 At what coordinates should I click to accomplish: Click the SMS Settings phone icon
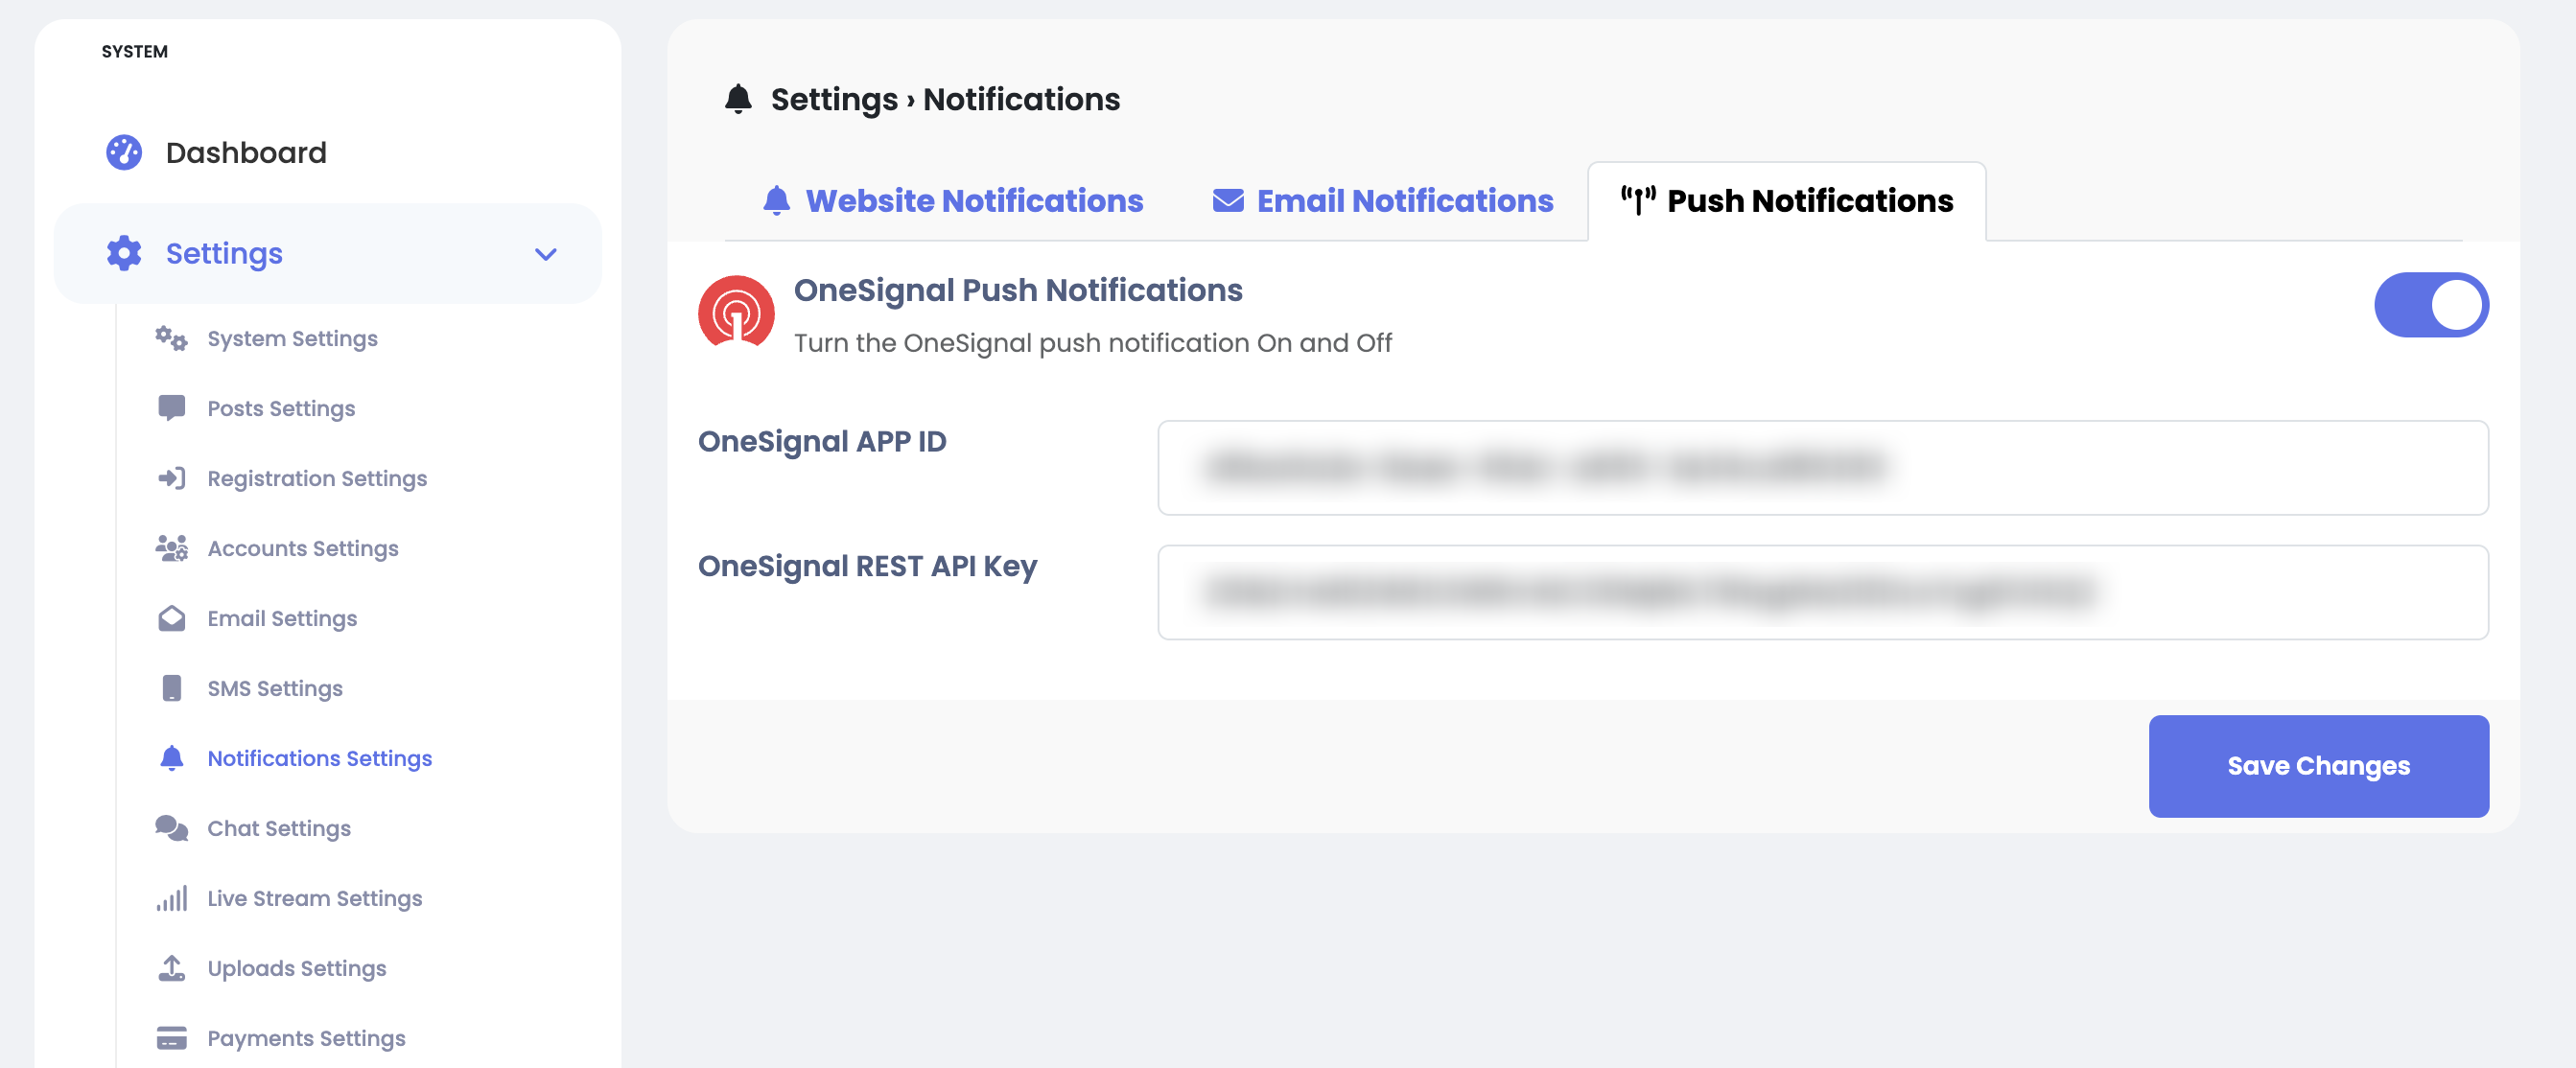(171, 688)
